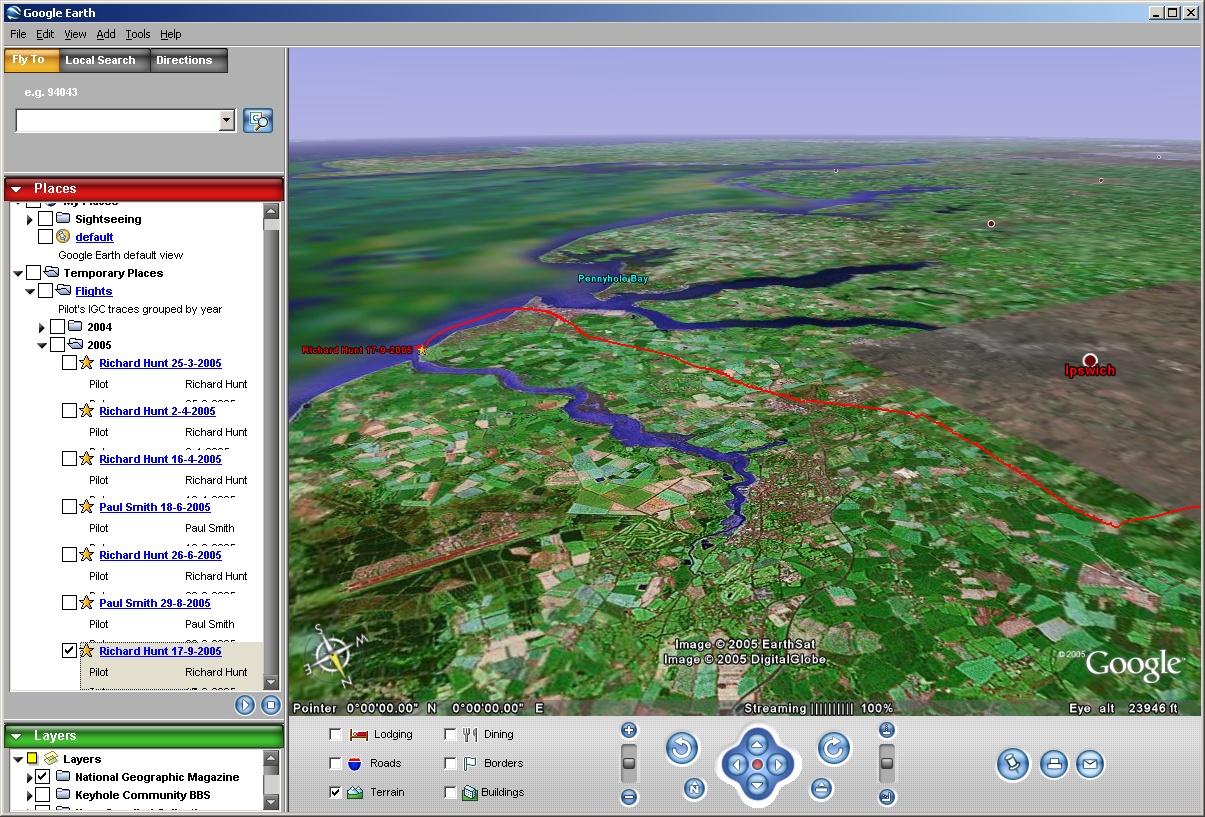
Task: Open the Richard Hunt 25-3-2005 flight link
Action: point(160,364)
